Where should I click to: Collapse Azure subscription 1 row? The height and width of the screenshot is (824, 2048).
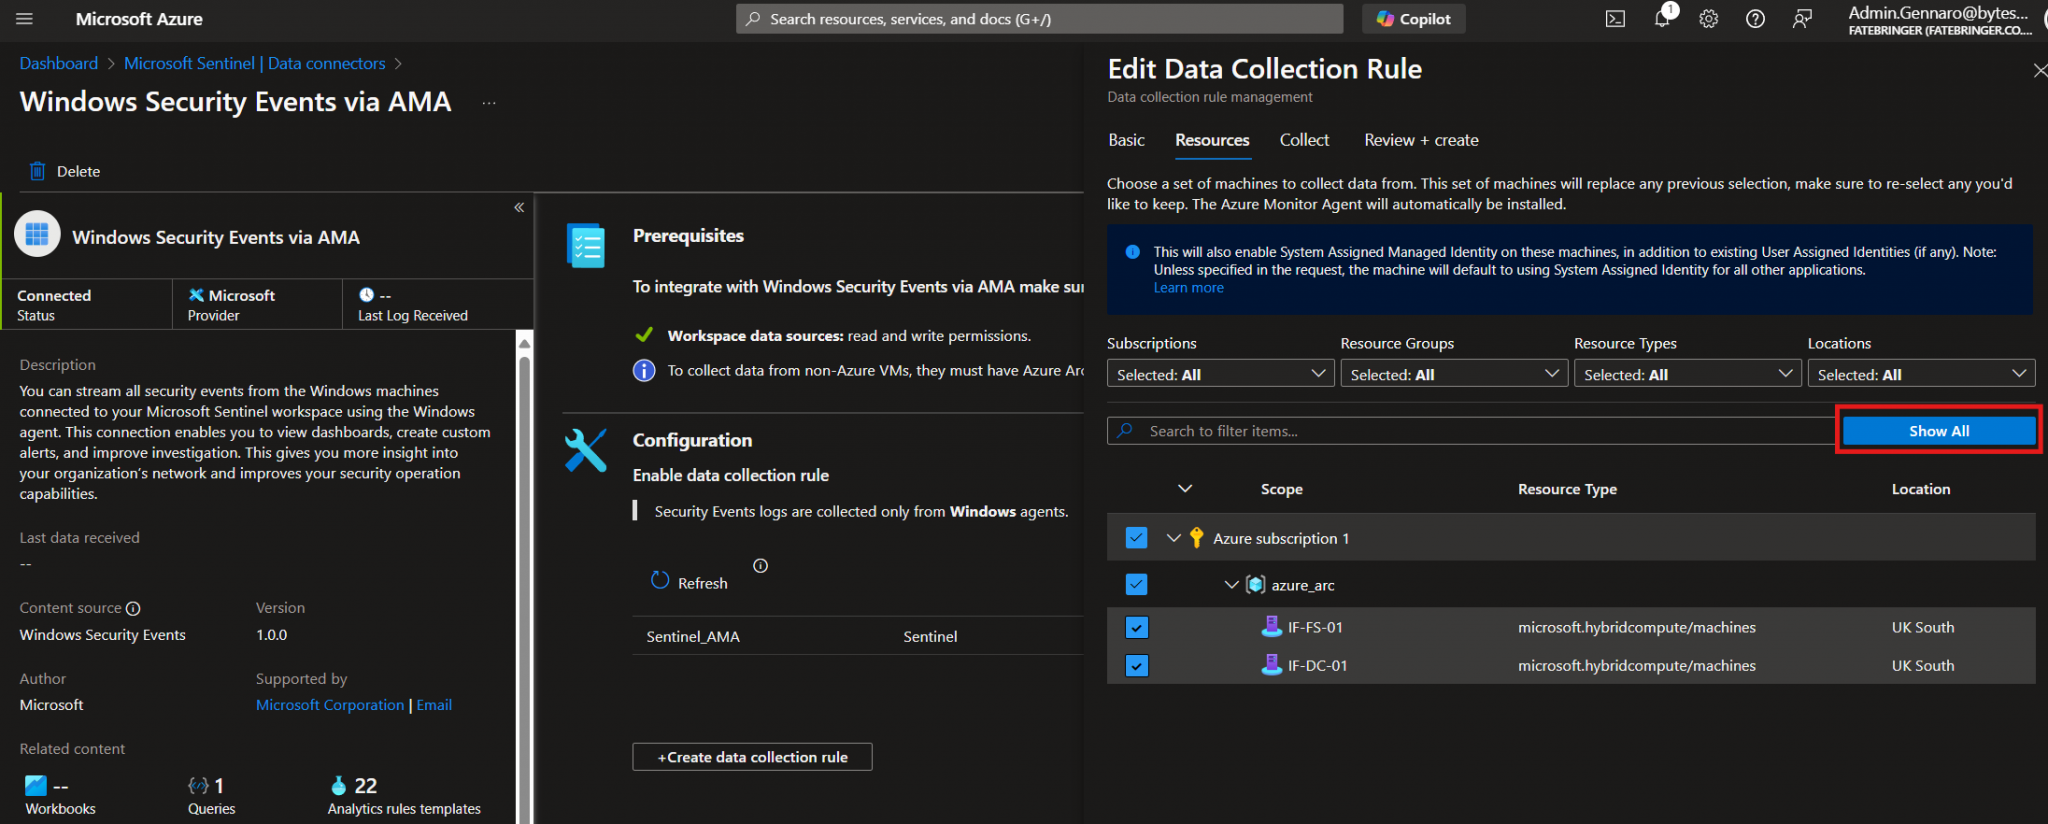pos(1174,538)
